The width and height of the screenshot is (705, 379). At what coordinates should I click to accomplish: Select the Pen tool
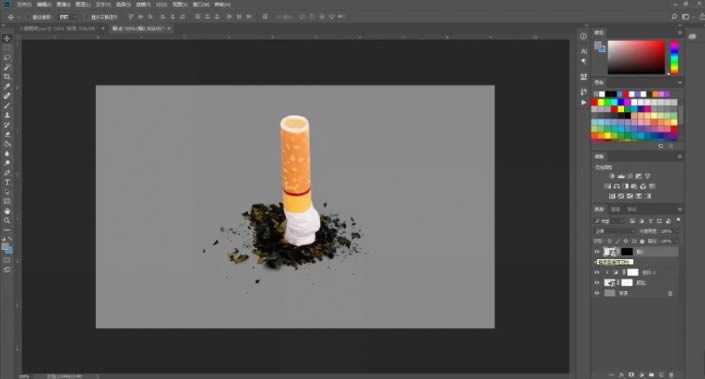7,173
